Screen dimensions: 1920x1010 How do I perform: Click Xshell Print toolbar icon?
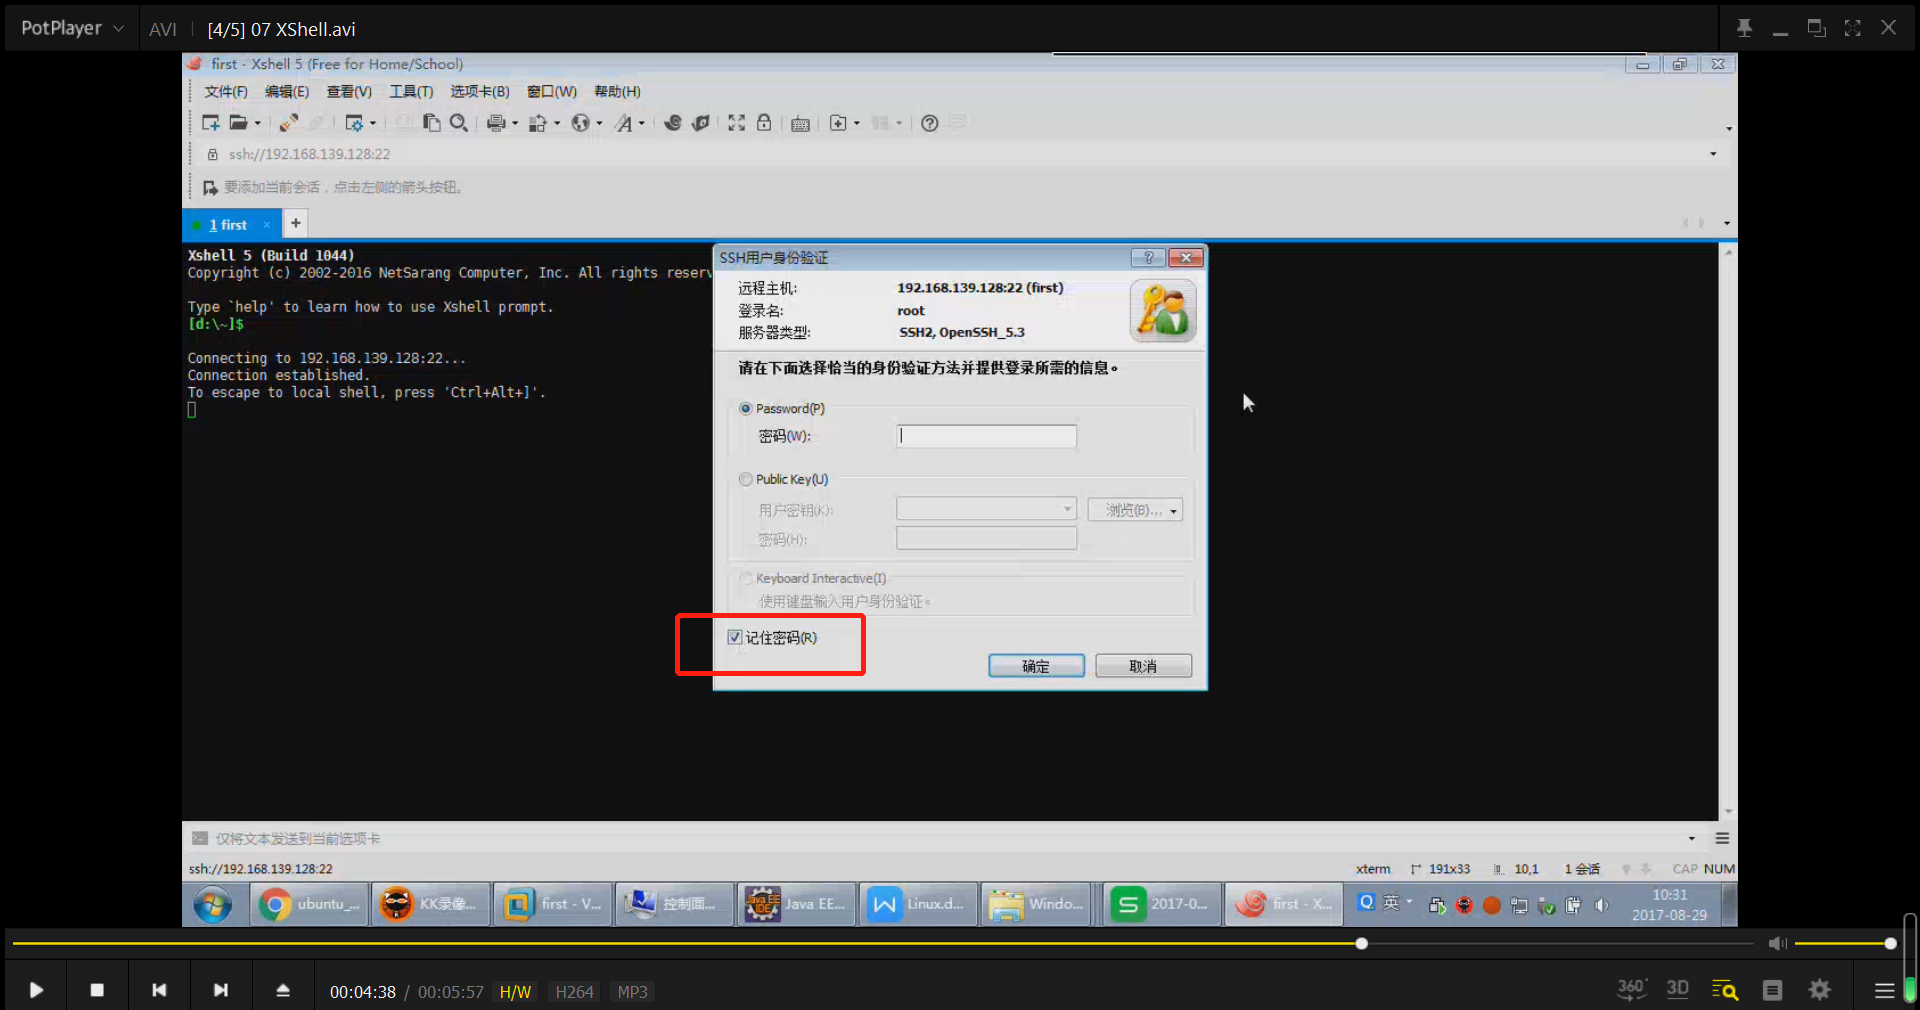pyautogui.click(x=496, y=122)
